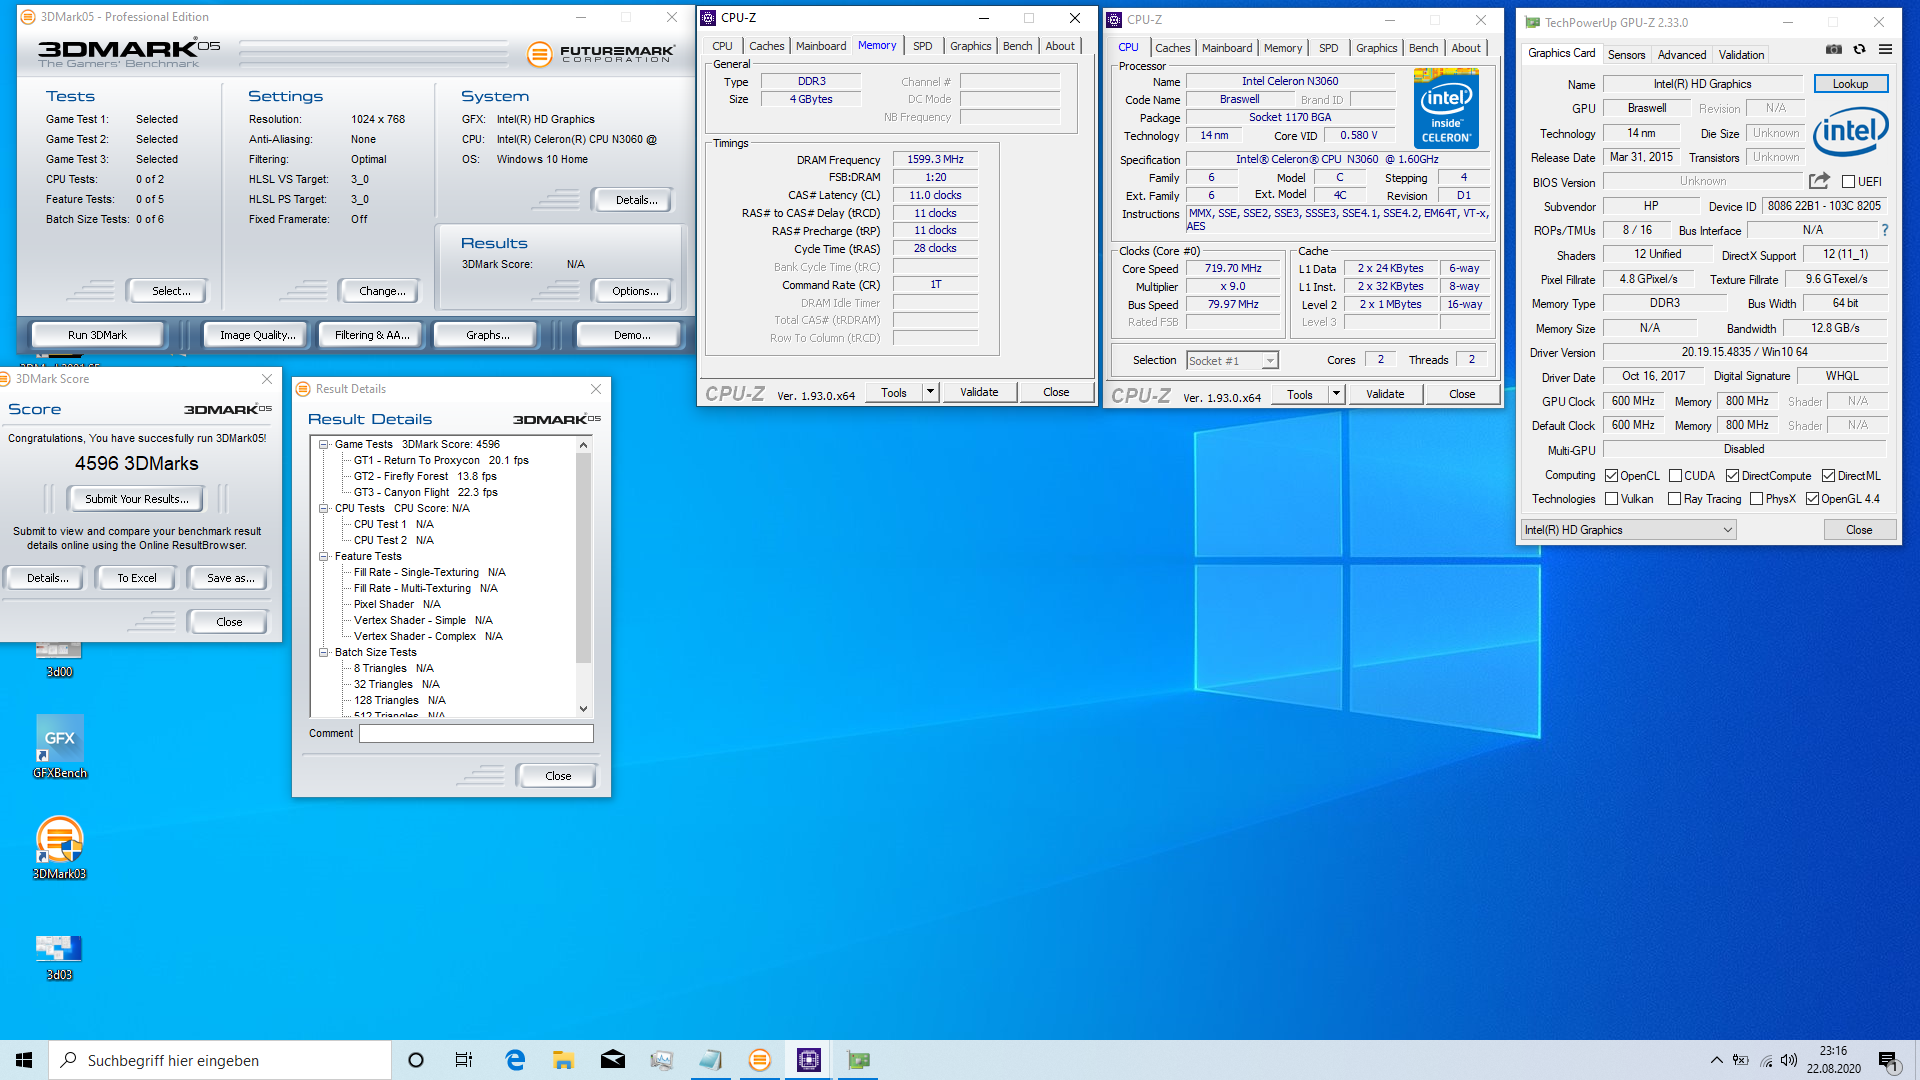Click the taskbar search box
The height and width of the screenshot is (1080, 1920).
coord(220,1060)
